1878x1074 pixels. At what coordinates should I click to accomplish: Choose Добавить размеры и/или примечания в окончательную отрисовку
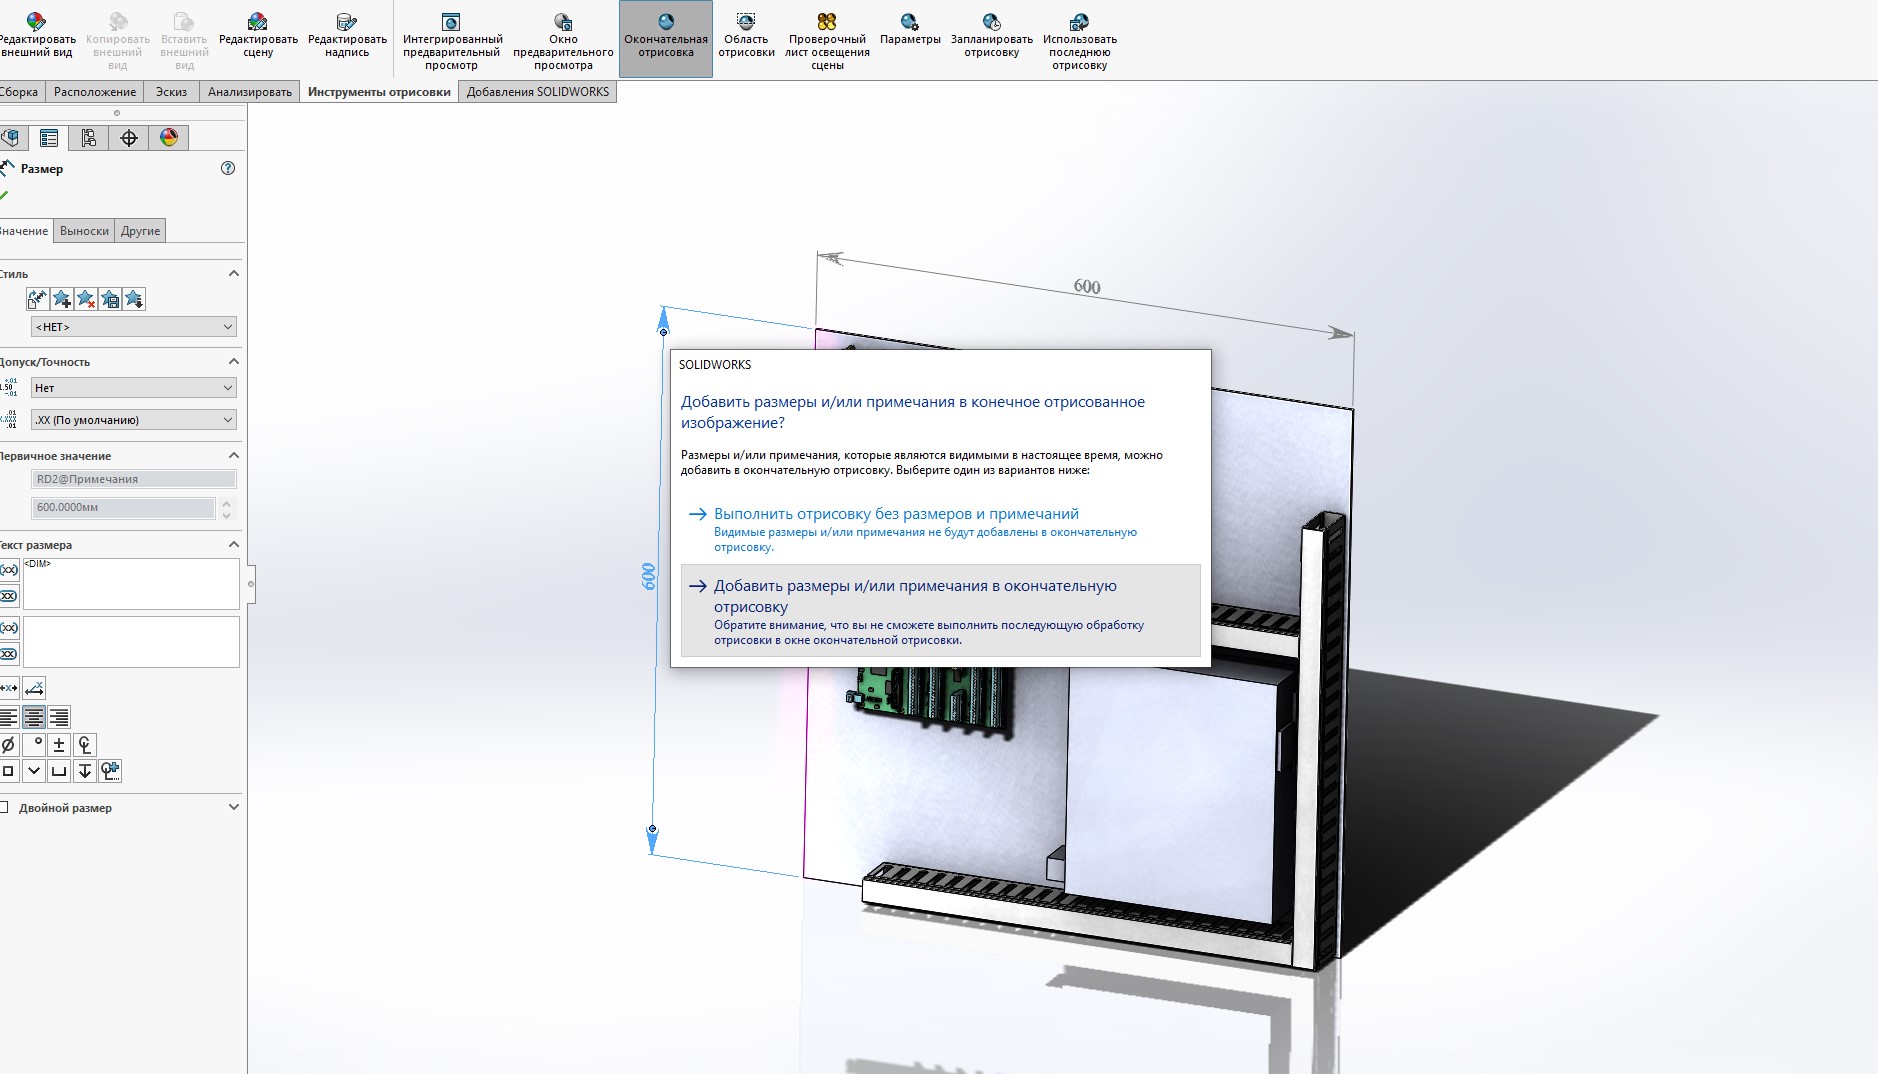pyautogui.click(x=940, y=611)
